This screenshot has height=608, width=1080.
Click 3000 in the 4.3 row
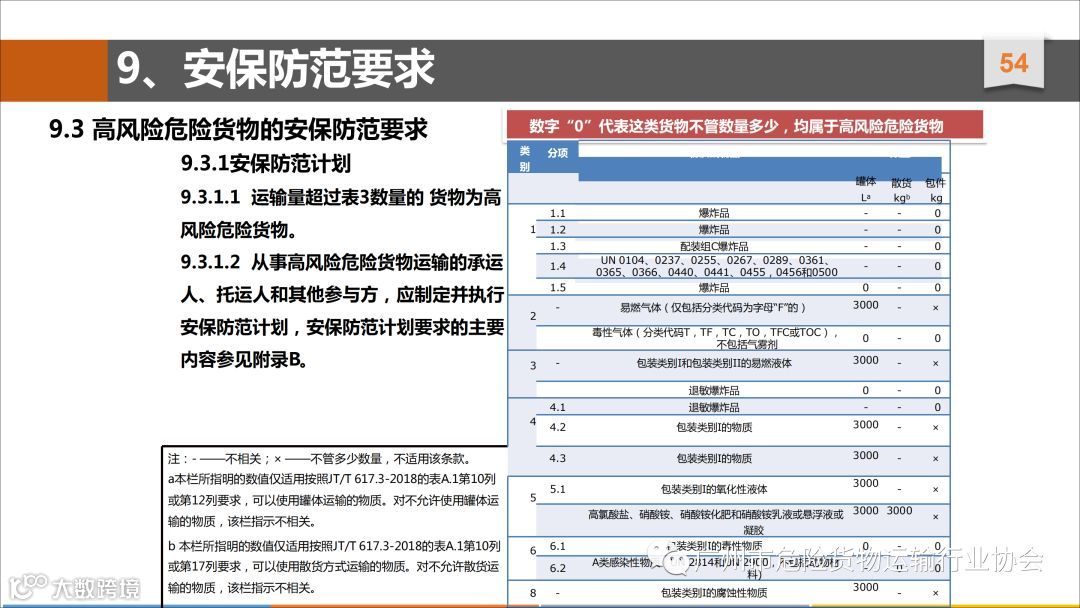pyautogui.click(x=865, y=455)
